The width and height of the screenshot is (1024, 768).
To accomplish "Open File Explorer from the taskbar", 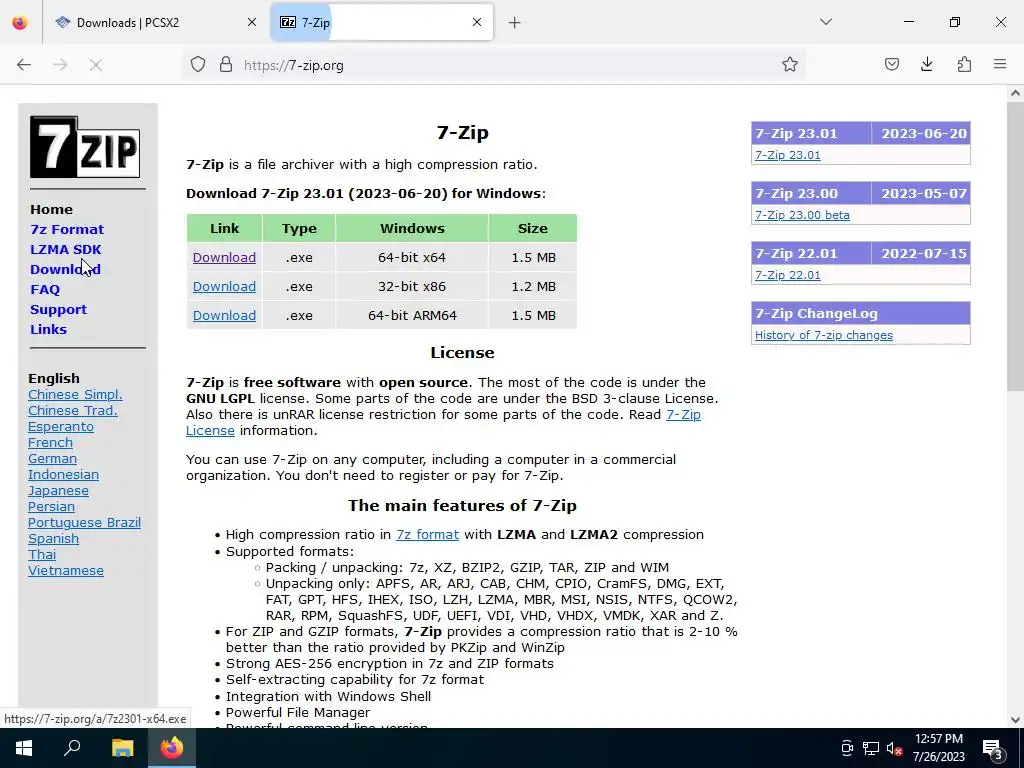I will click(x=122, y=748).
